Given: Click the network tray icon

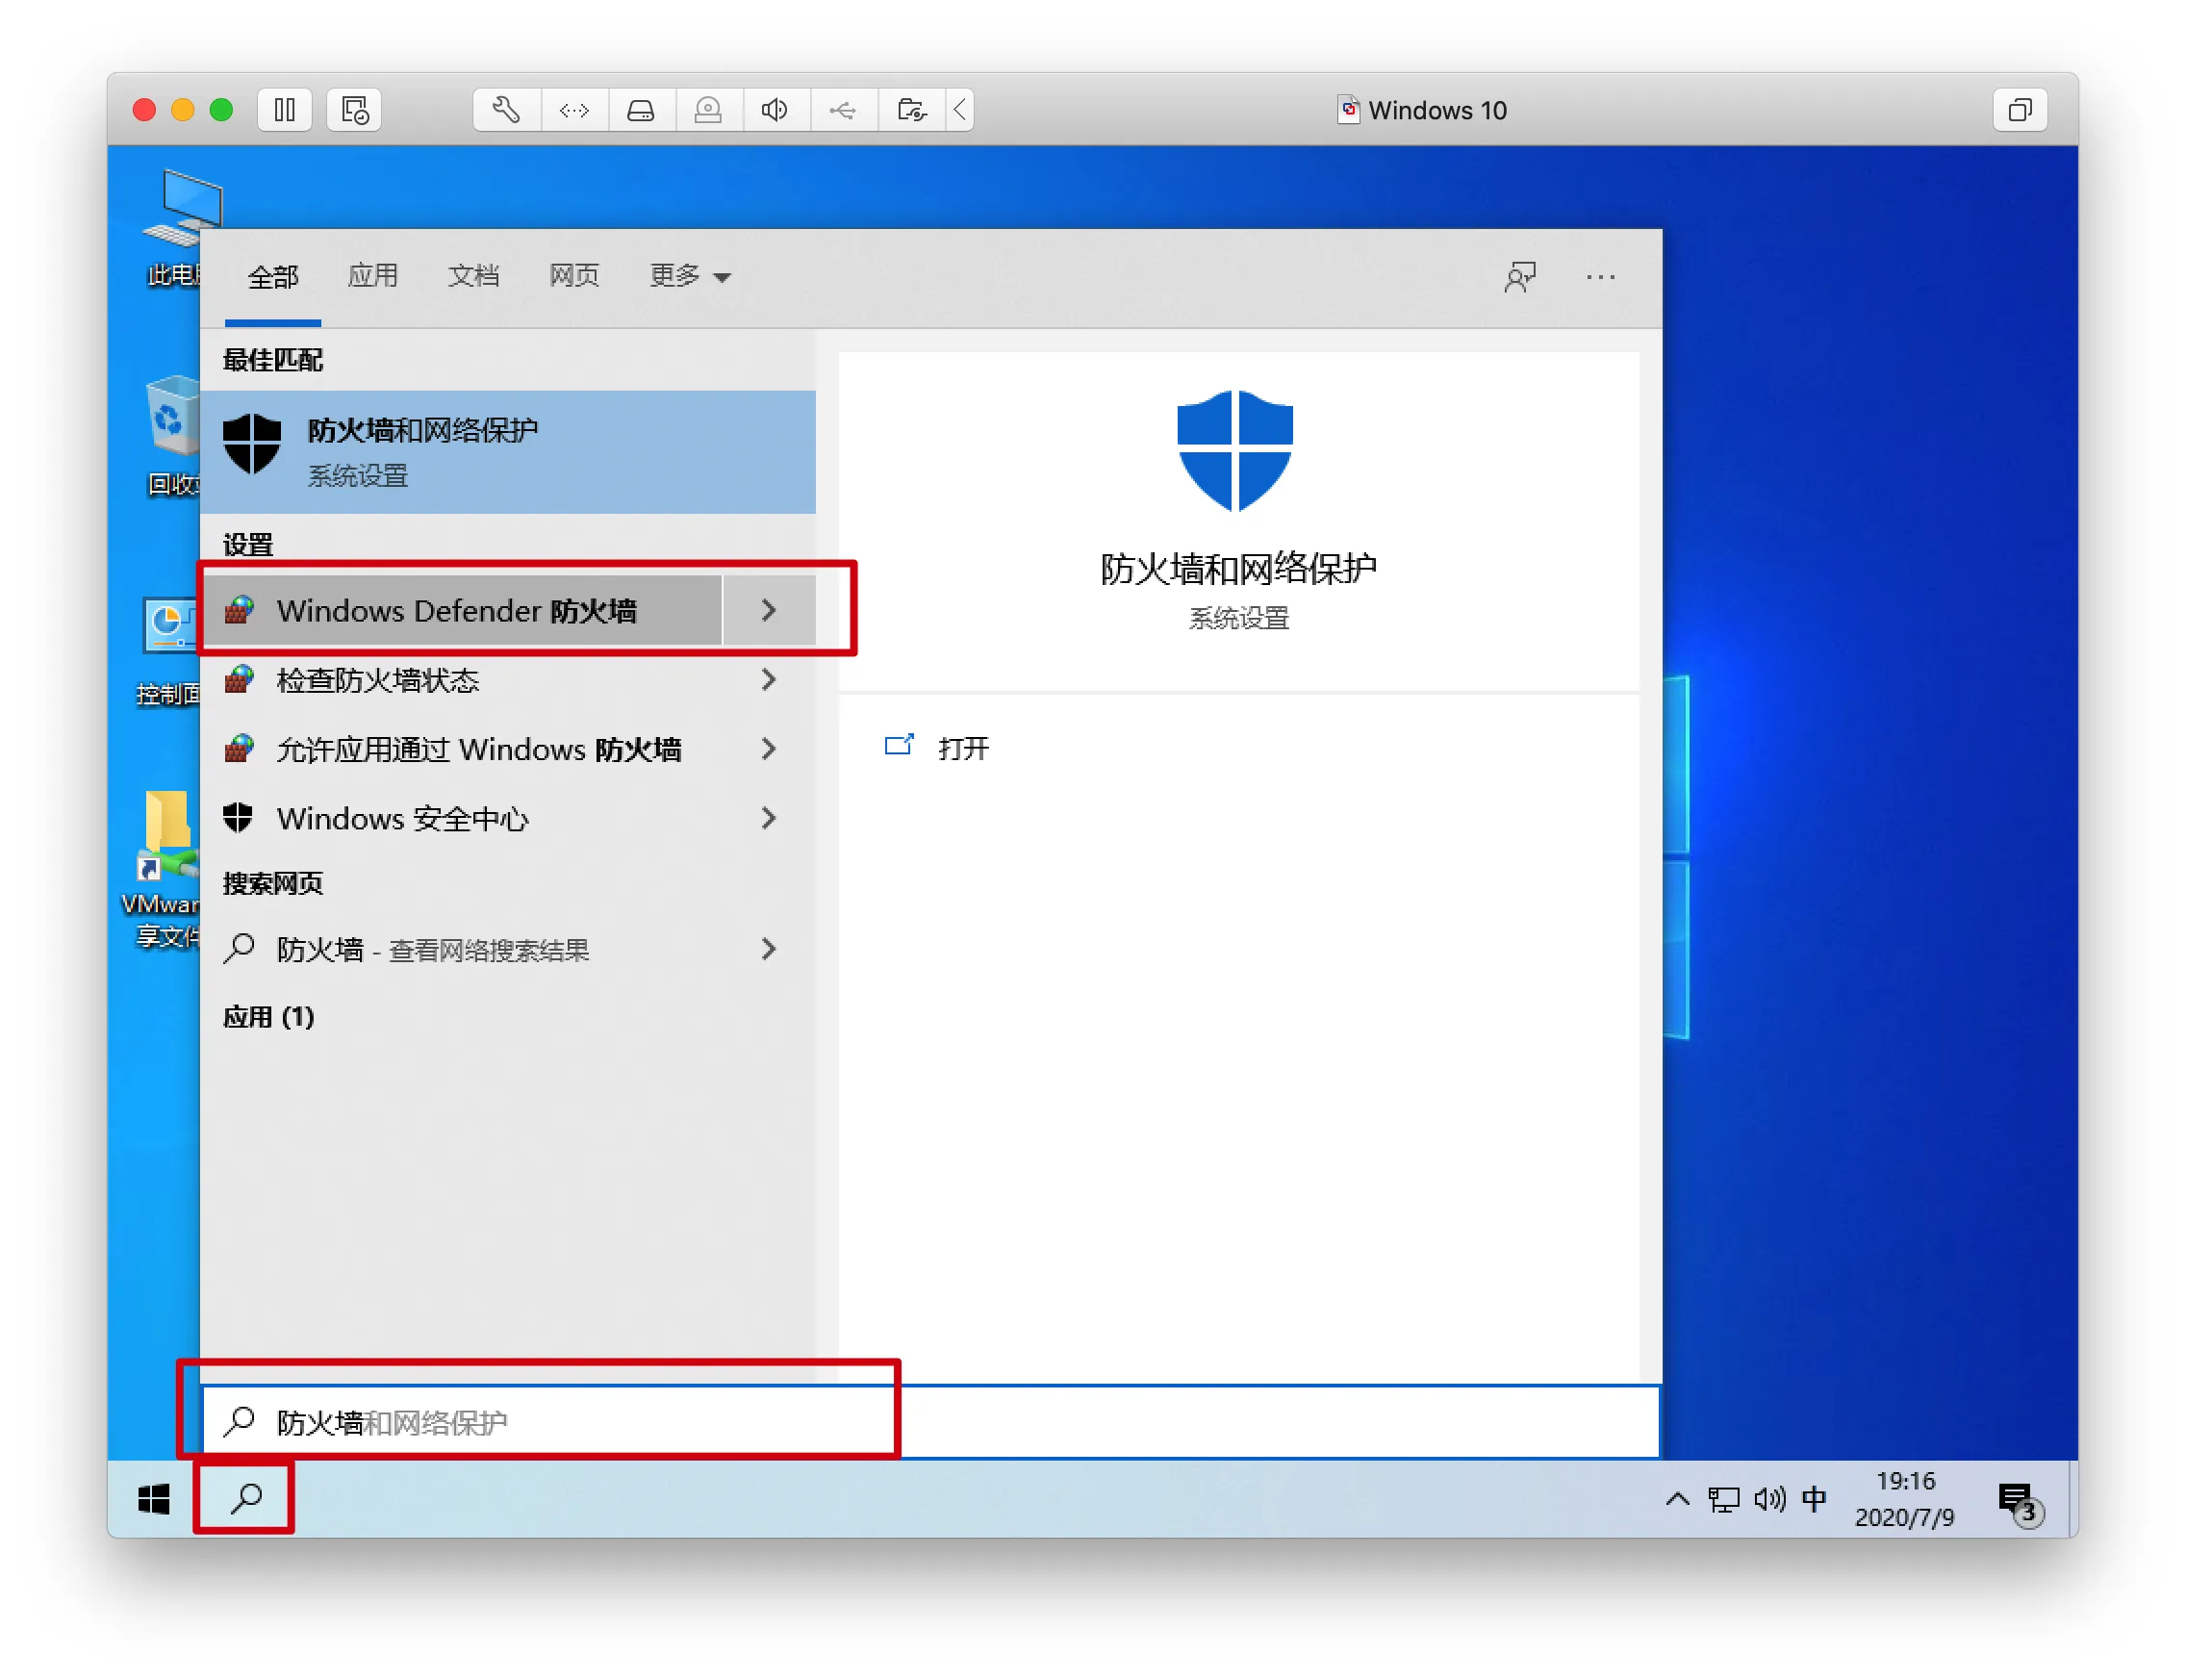Looking at the screenshot, I should point(1723,1499).
